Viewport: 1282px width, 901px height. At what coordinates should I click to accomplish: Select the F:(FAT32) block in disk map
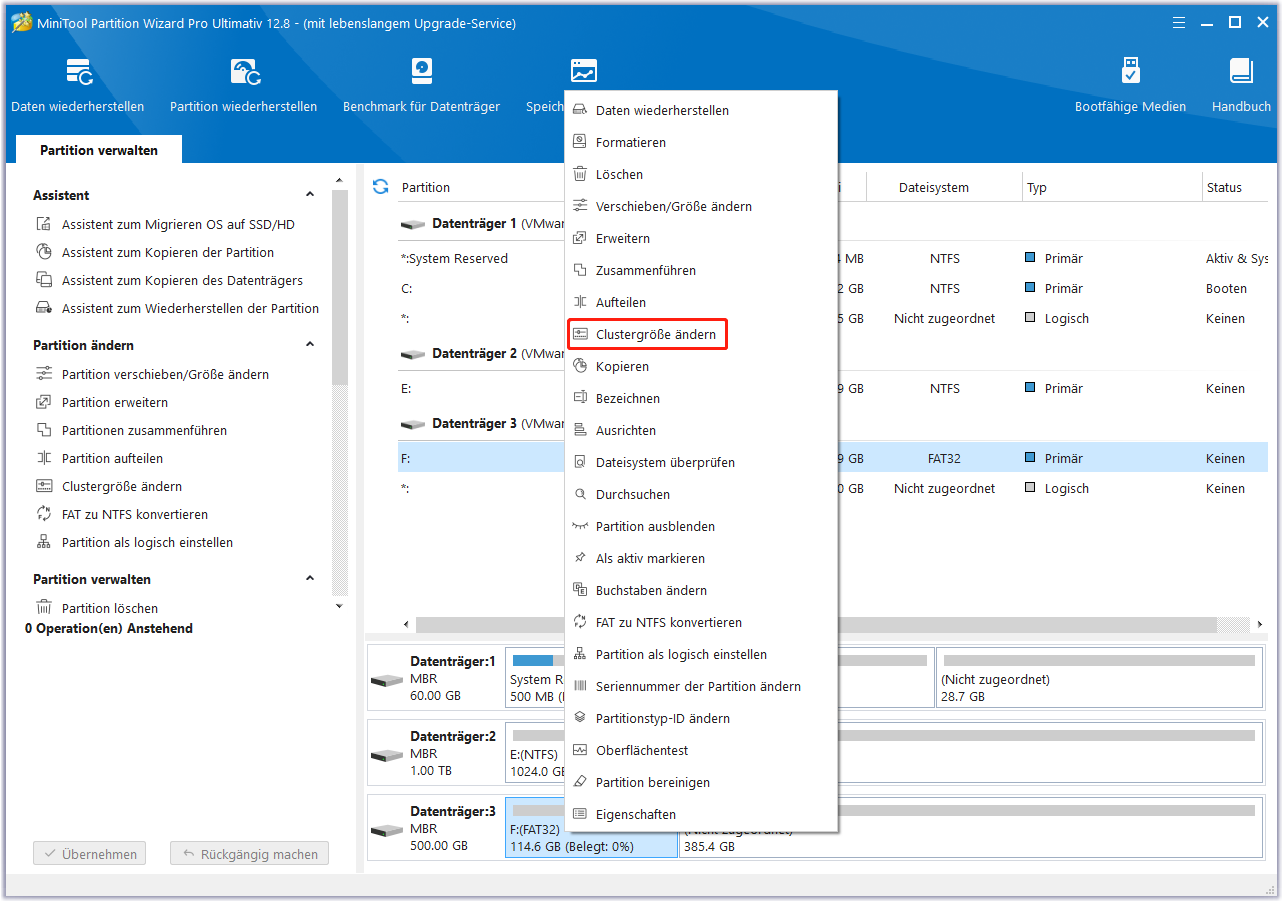591,827
